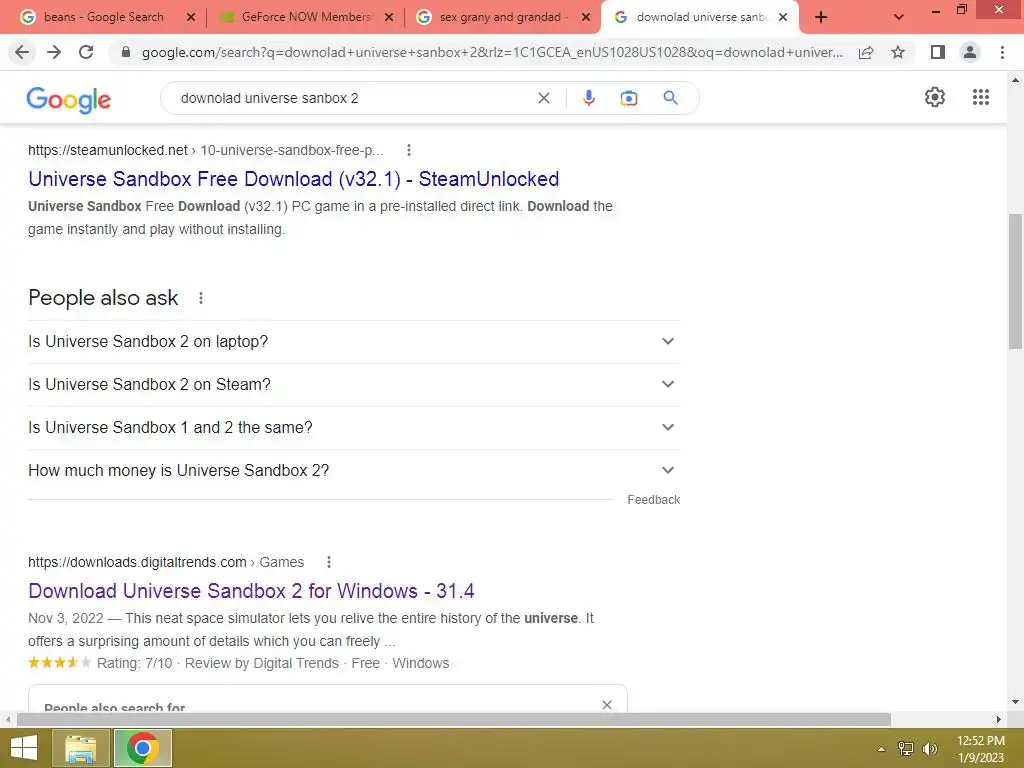Click the browser address bar URL
The height and width of the screenshot is (768, 1024).
[492, 52]
